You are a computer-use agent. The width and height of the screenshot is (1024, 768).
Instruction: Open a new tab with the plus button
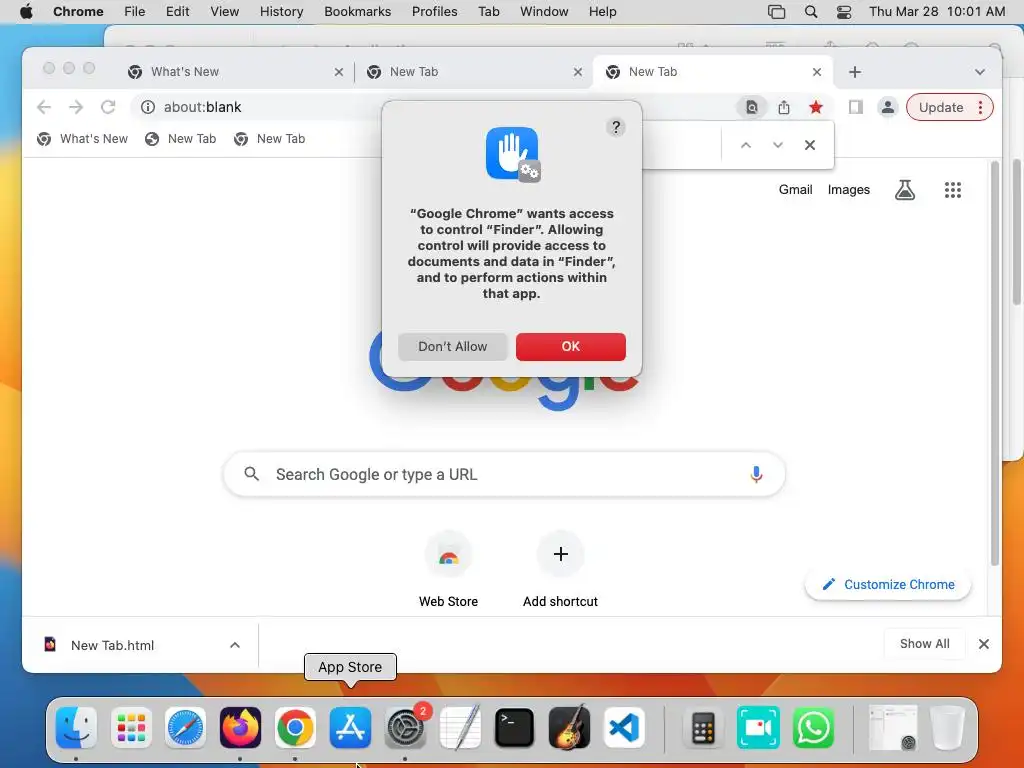coord(854,72)
